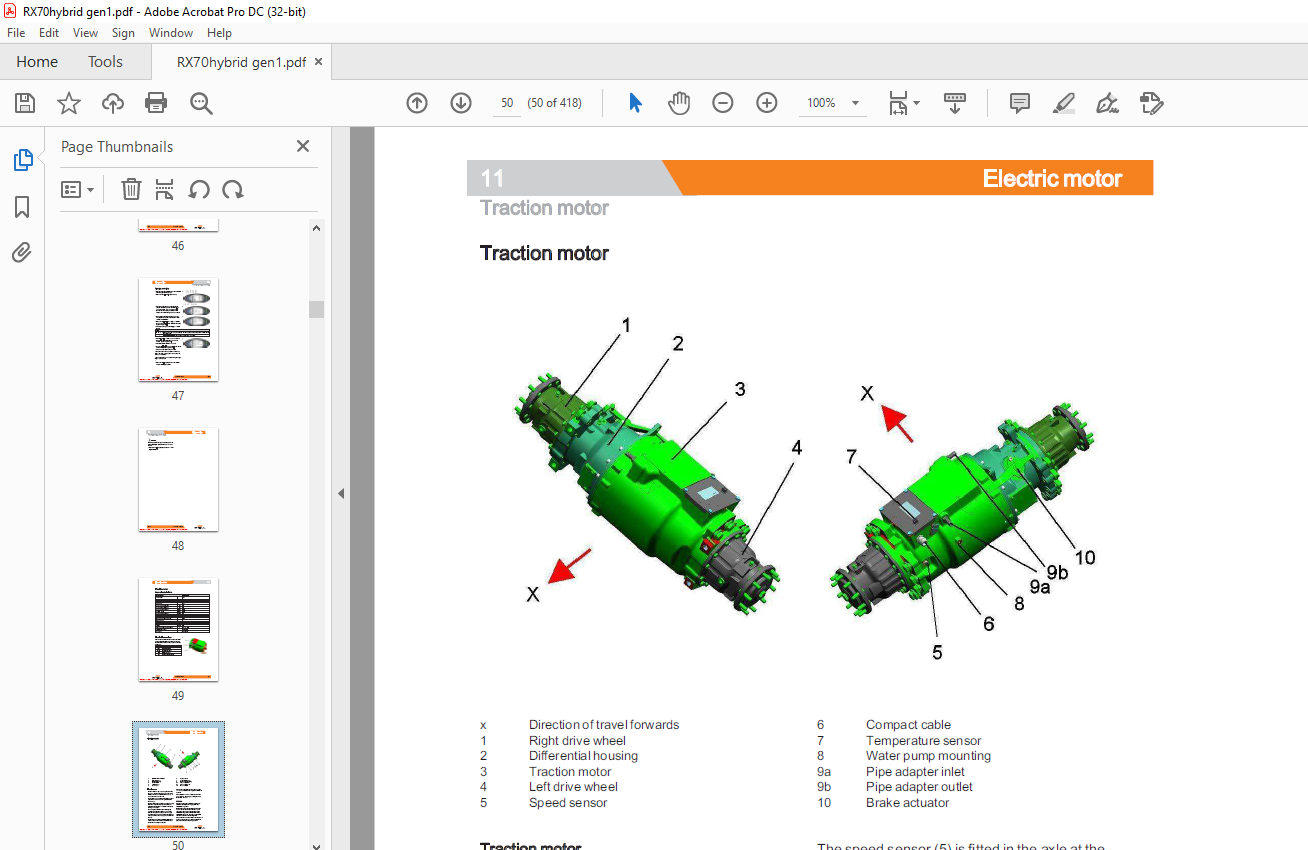Select the page 48 thumbnail
This screenshot has height=850, width=1308.
[178, 479]
